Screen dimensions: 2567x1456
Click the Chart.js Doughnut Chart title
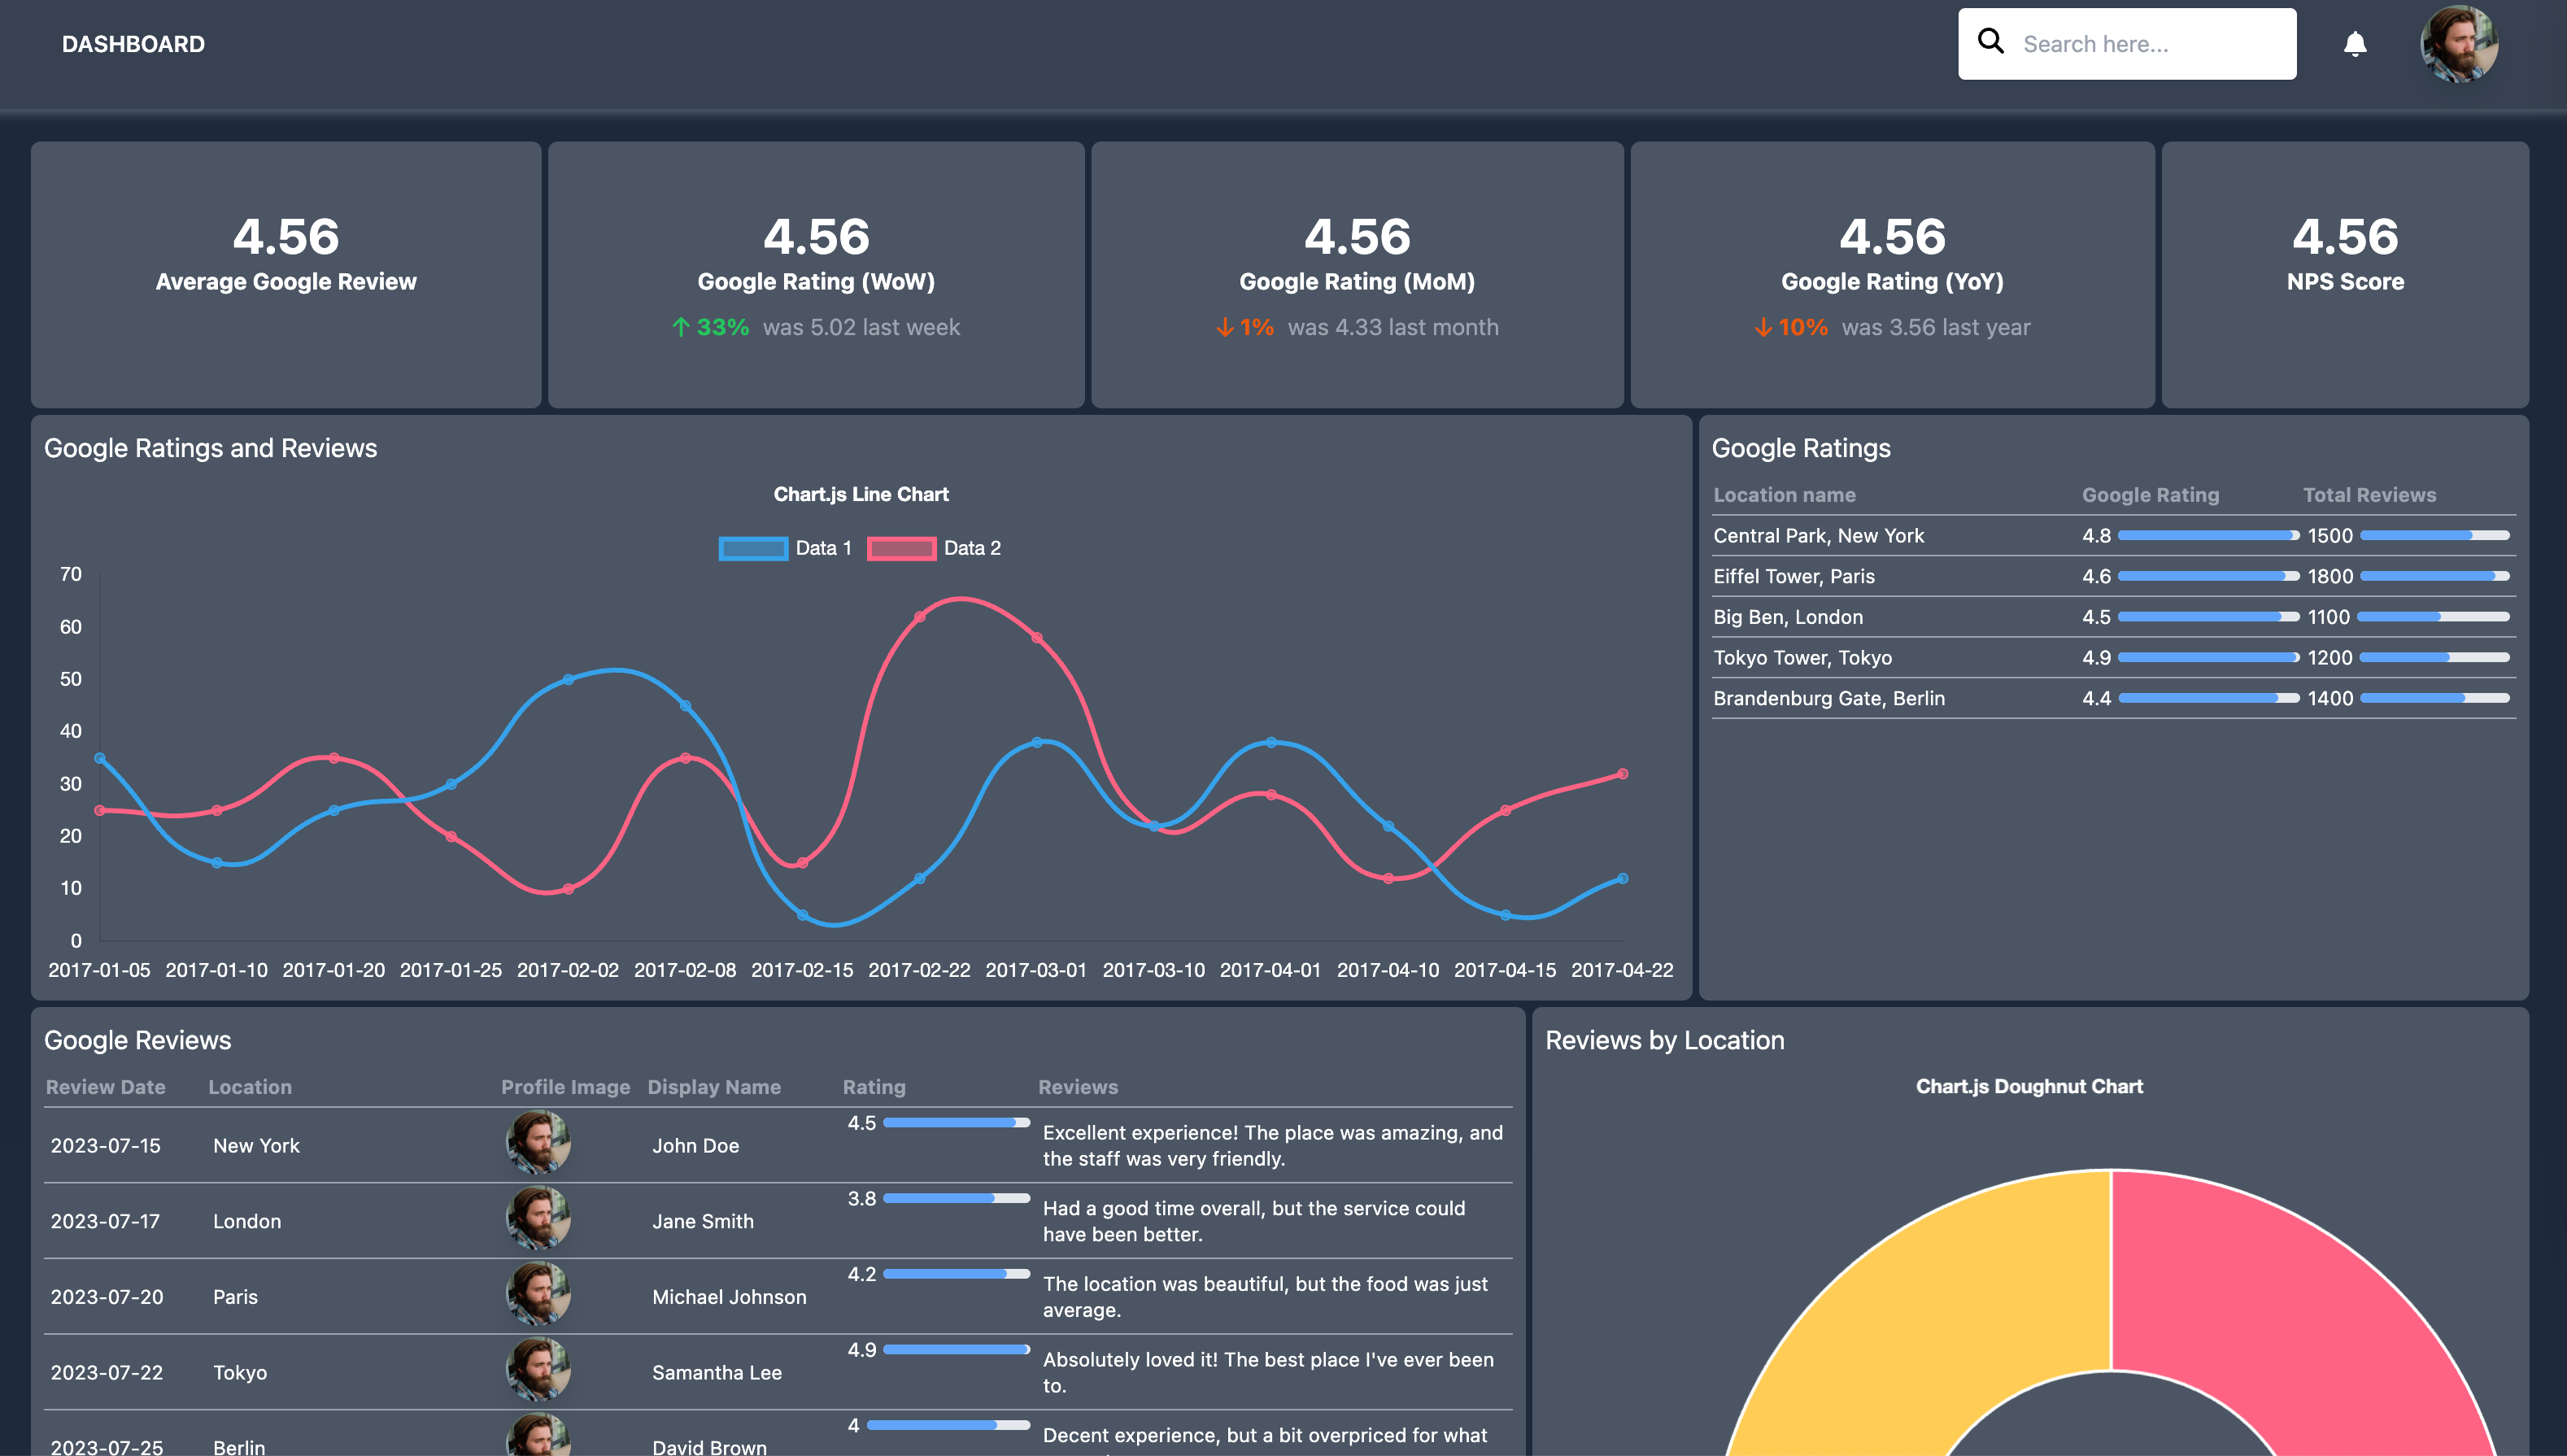pos(2029,1086)
